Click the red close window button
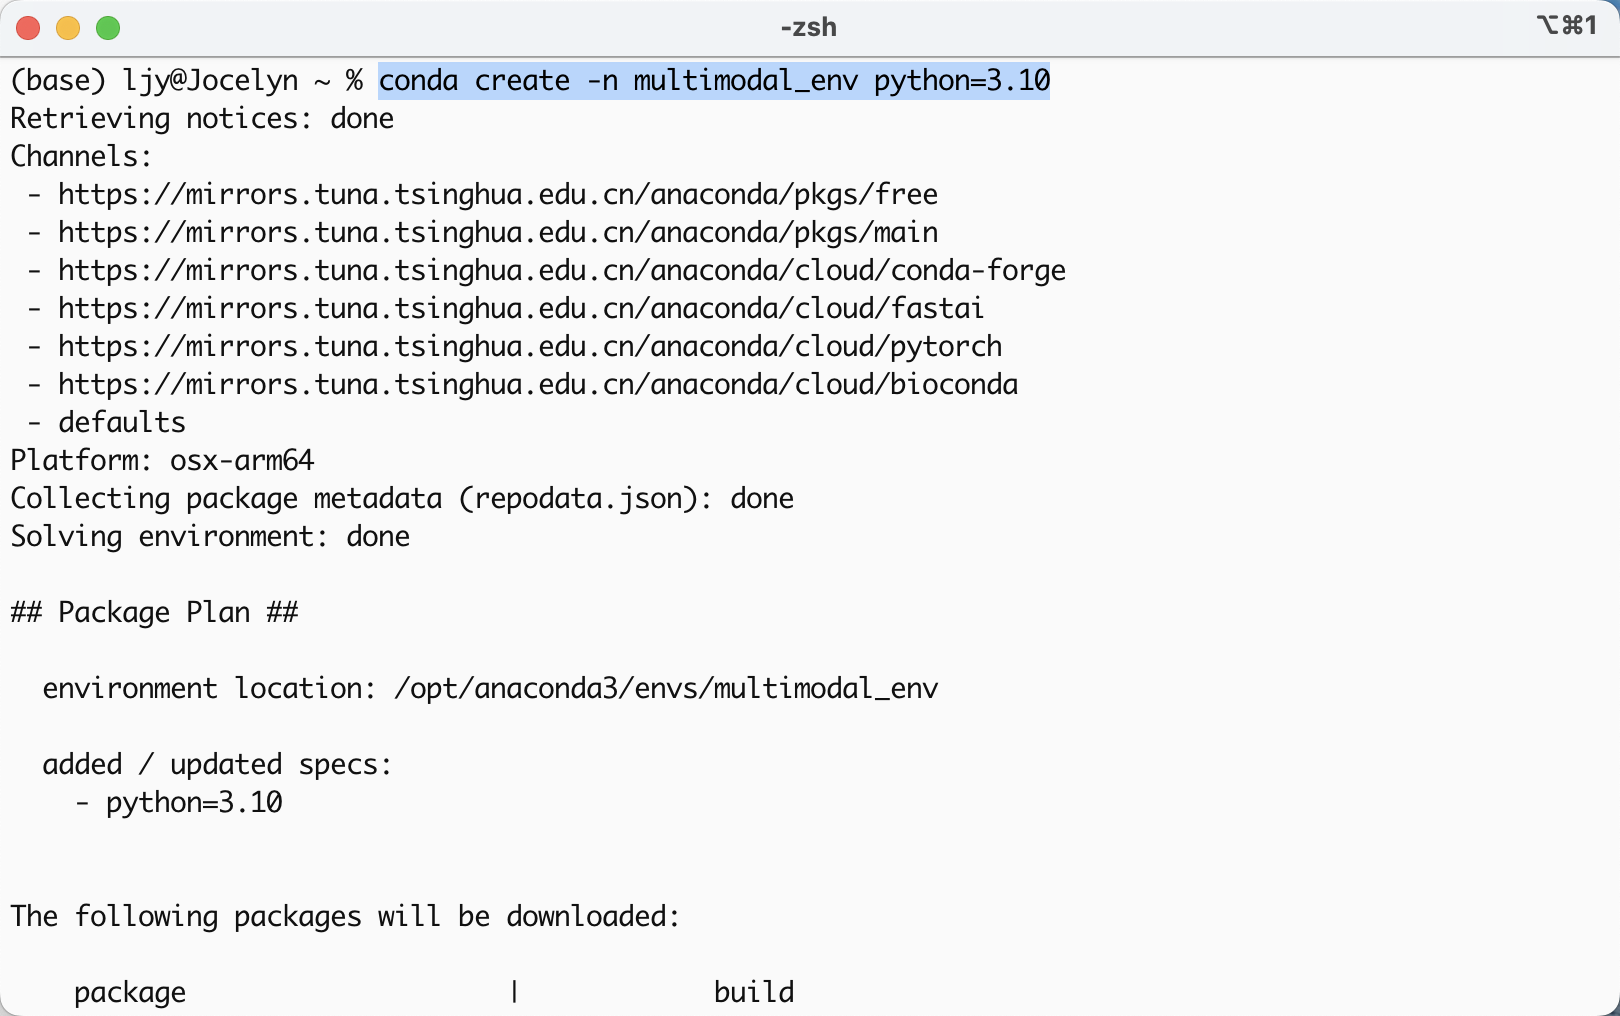The image size is (1620, 1016). click(28, 28)
